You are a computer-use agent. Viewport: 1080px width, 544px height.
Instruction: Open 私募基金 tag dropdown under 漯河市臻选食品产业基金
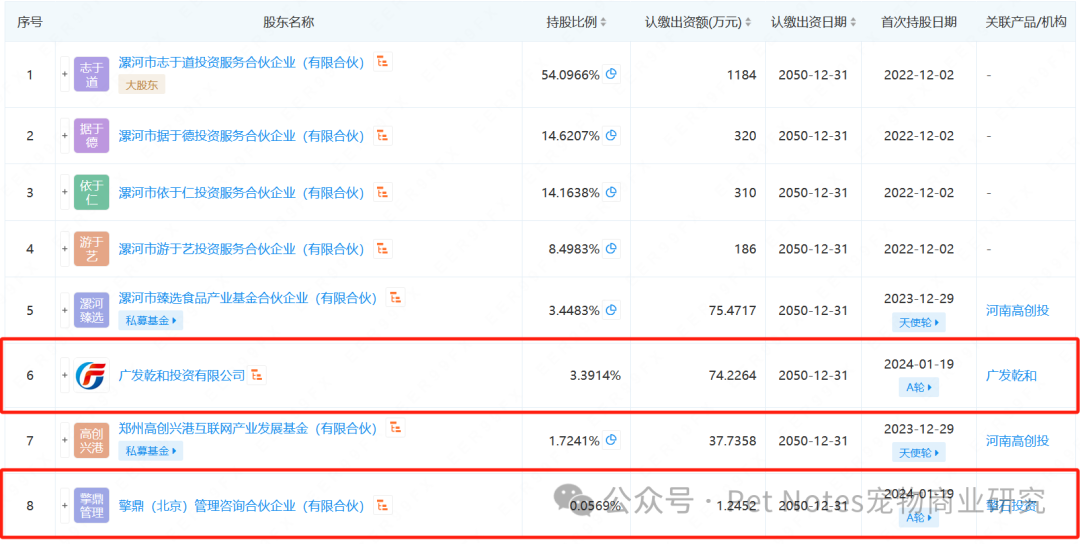151,320
